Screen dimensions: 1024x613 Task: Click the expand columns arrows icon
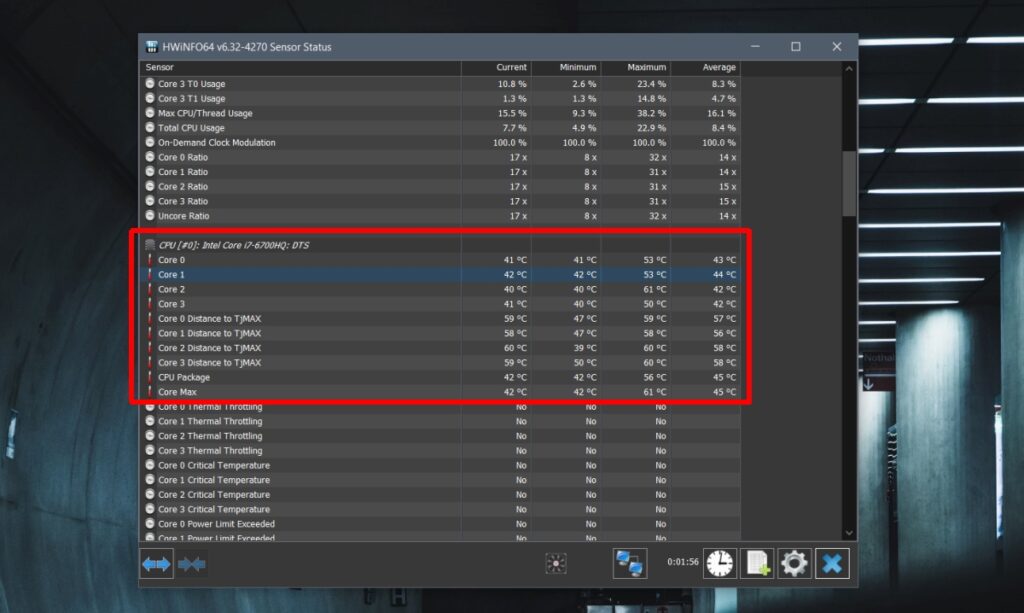point(156,563)
